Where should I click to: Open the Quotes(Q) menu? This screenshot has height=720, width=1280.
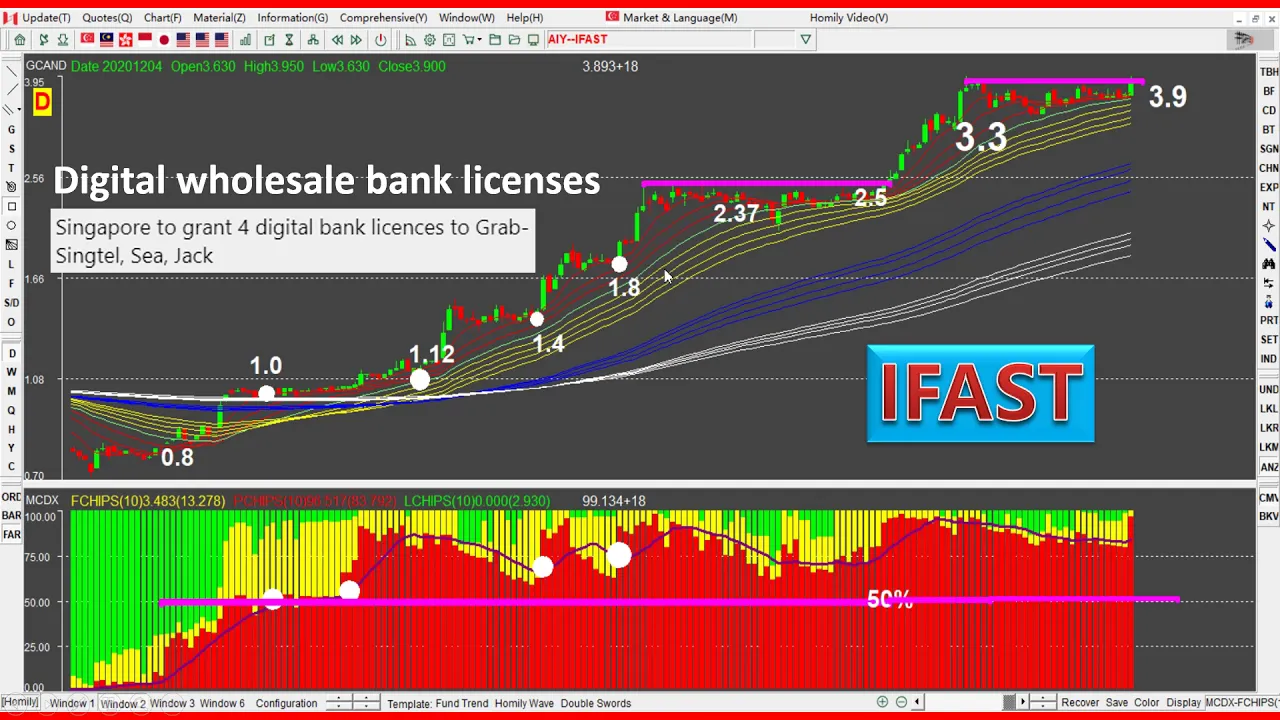[x=107, y=18]
